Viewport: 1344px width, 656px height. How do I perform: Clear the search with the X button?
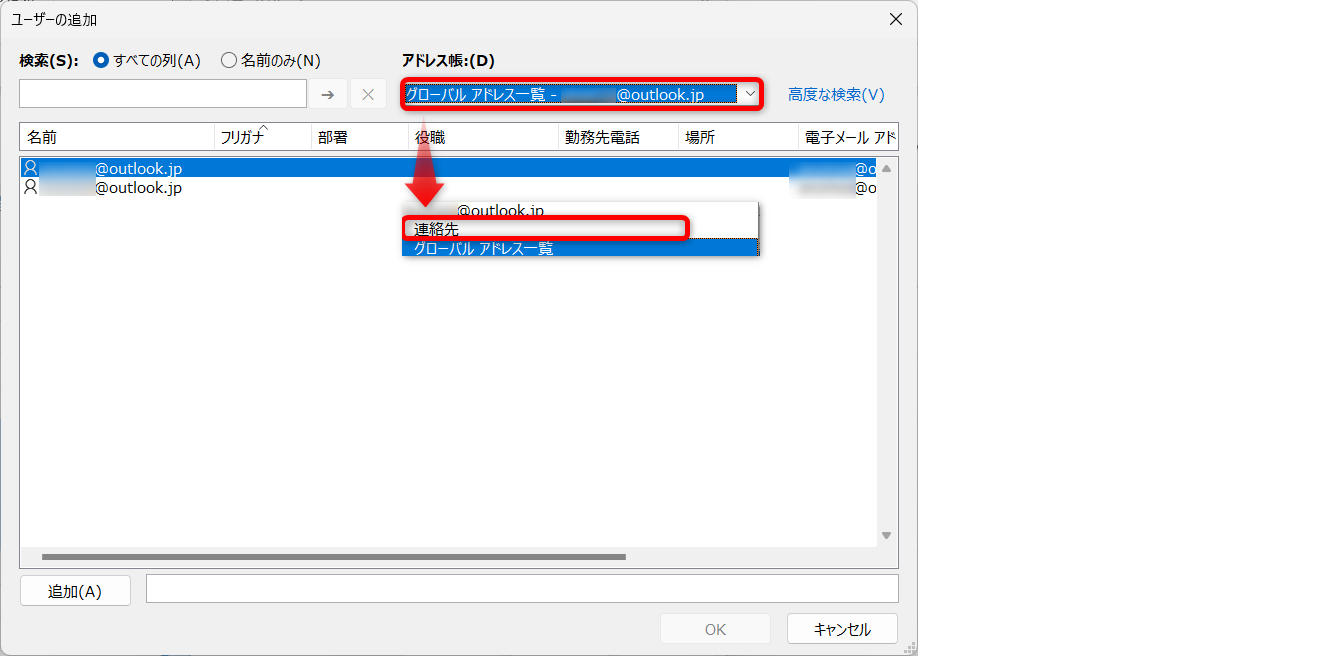(x=368, y=94)
